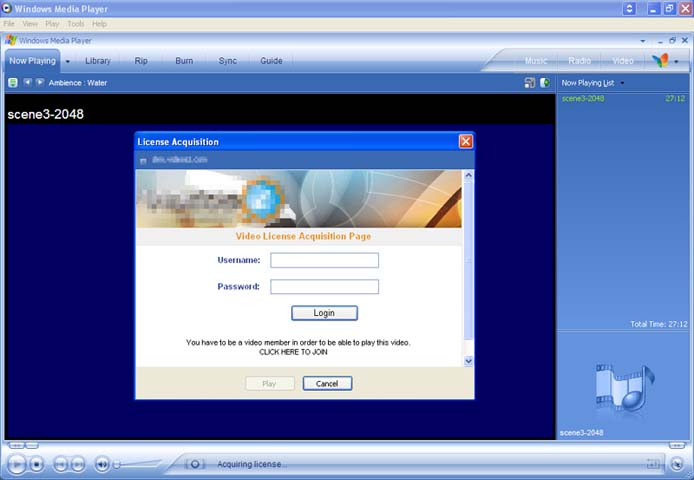Select the next visualization arrow
Viewport: 694px width, 480px height.
pyautogui.click(x=40, y=82)
